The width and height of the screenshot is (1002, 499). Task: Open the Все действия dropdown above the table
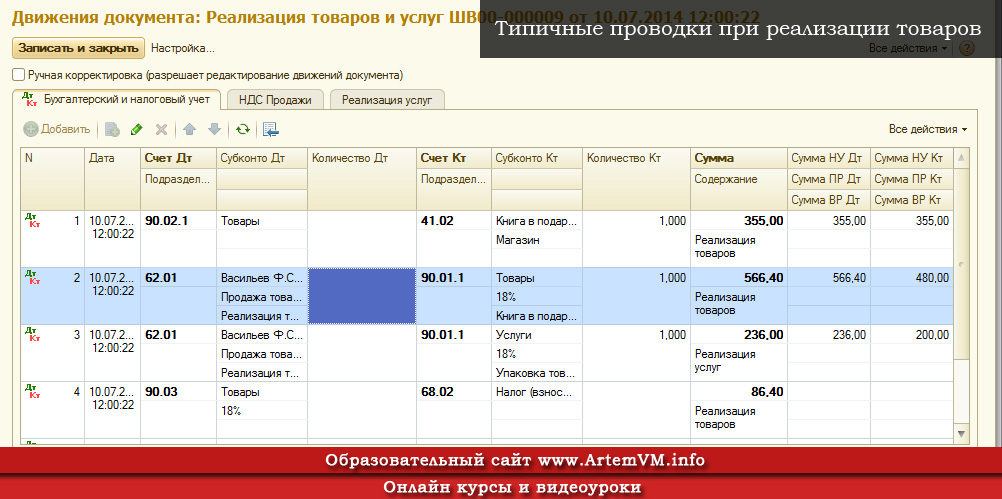pos(927,130)
